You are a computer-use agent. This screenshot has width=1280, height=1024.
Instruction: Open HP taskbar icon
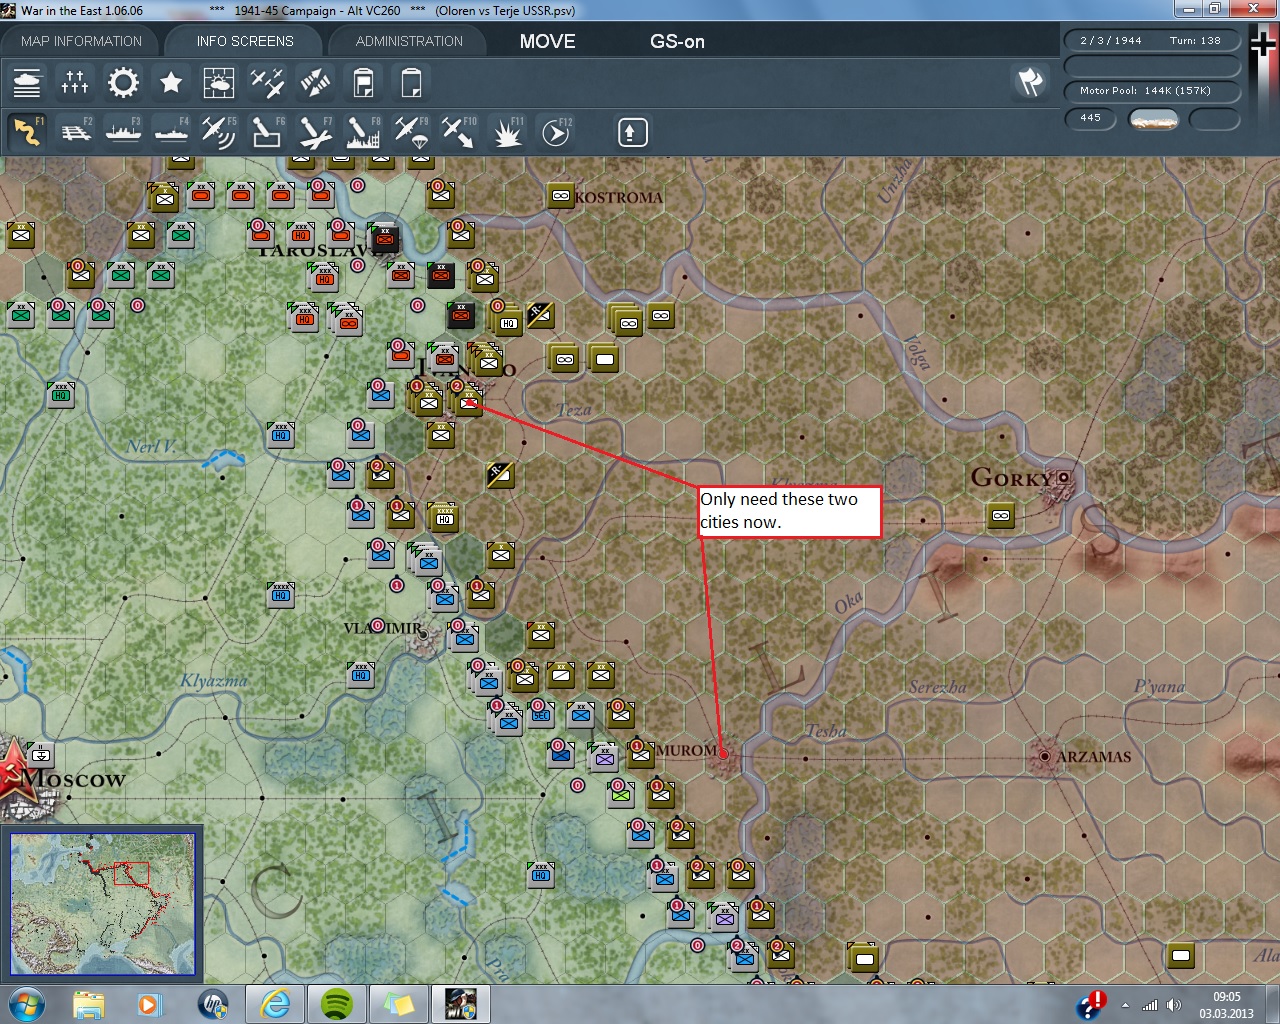[212, 1003]
